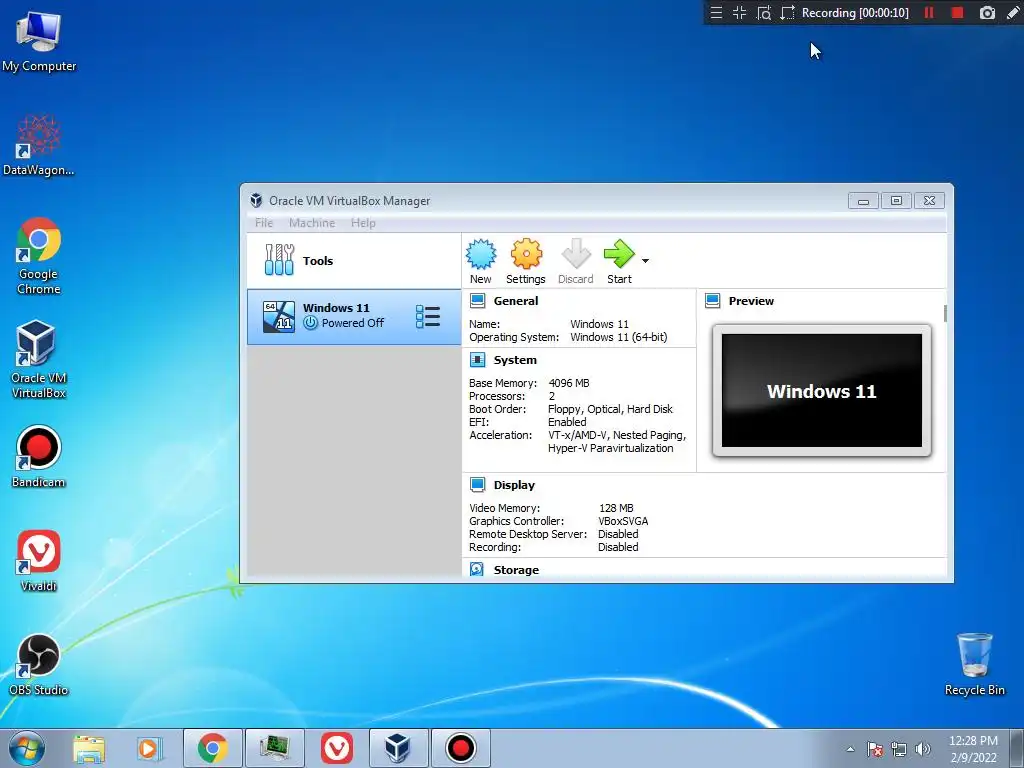Viewport: 1024px width, 768px height.
Task: Switch to VirtualBox in the taskbar
Action: 398,748
